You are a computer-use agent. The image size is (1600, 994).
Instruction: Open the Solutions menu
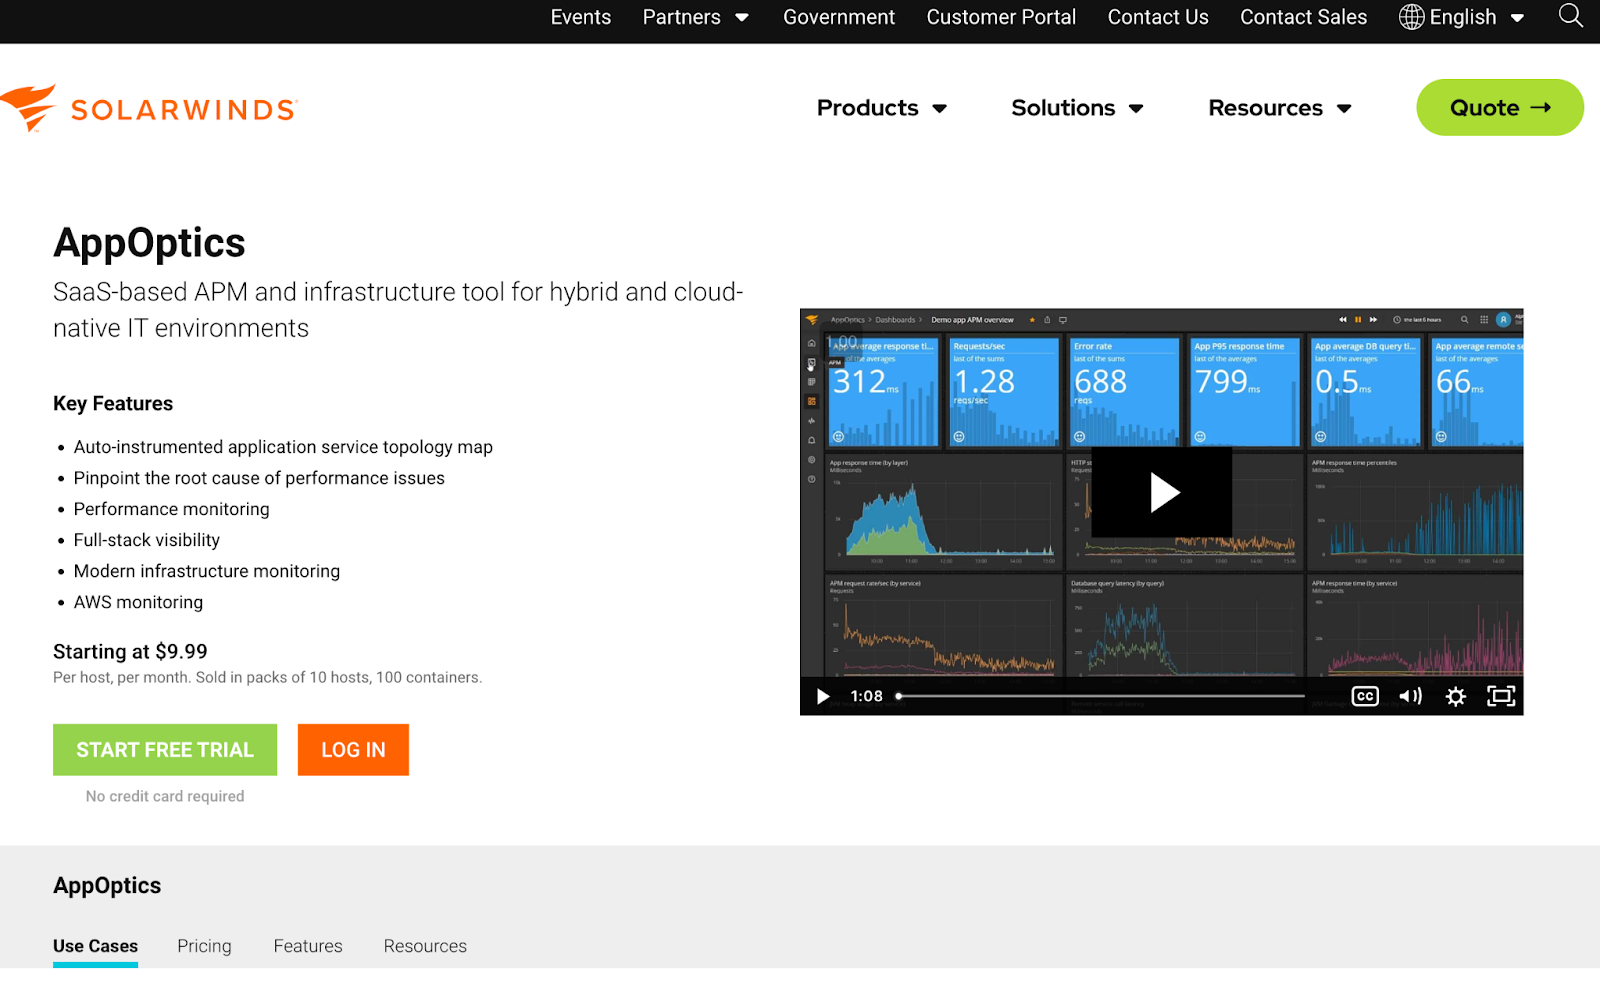[x=1077, y=108]
